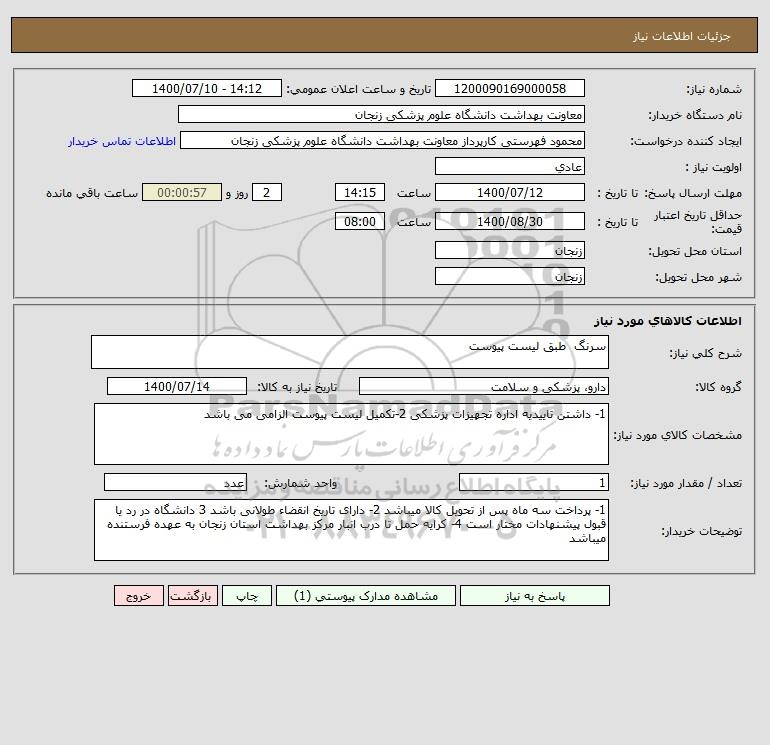Click the label شهر محل تحویل
Screen dimensions: 770x745
click(698, 277)
